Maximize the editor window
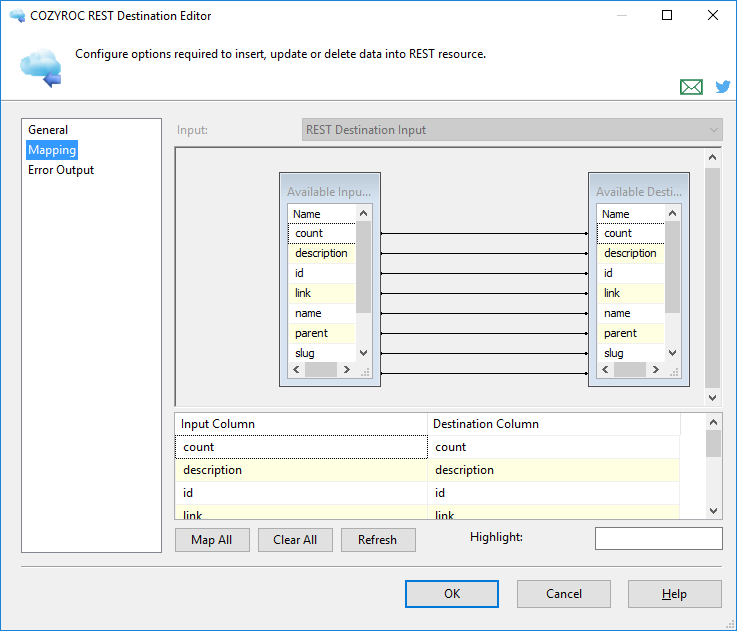The width and height of the screenshot is (737, 631). pos(666,16)
